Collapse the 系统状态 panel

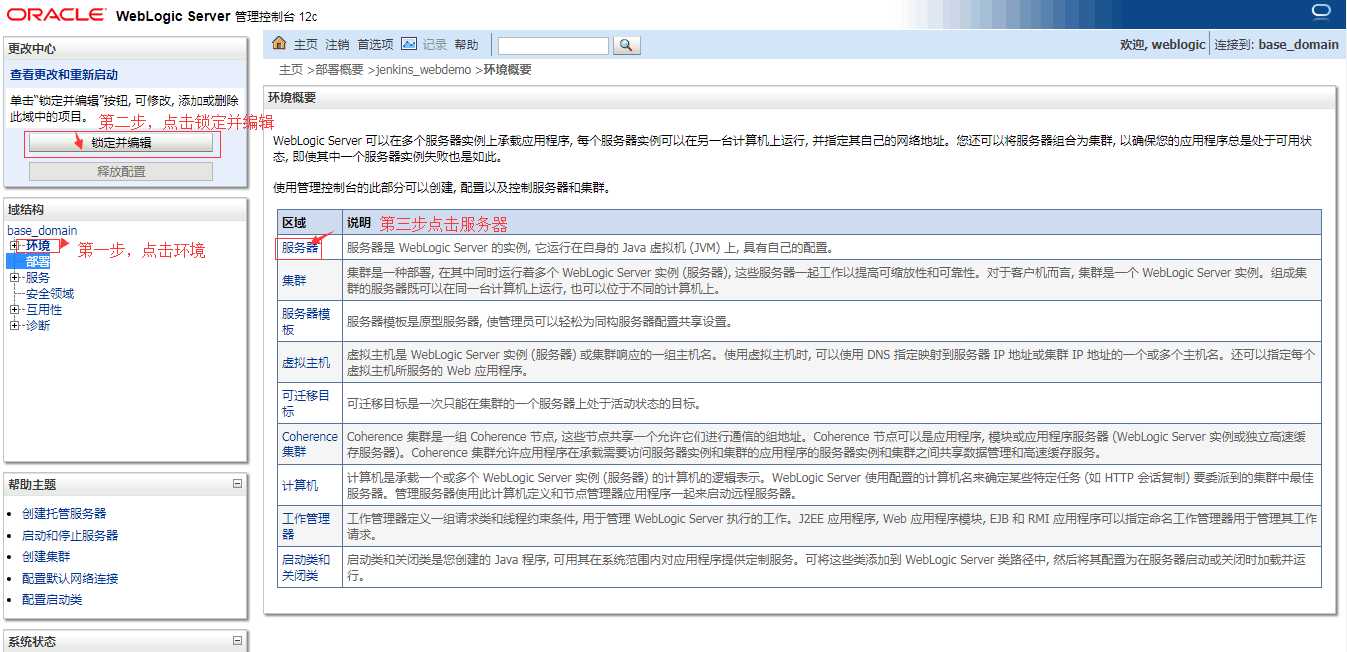[x=237, y=641]
